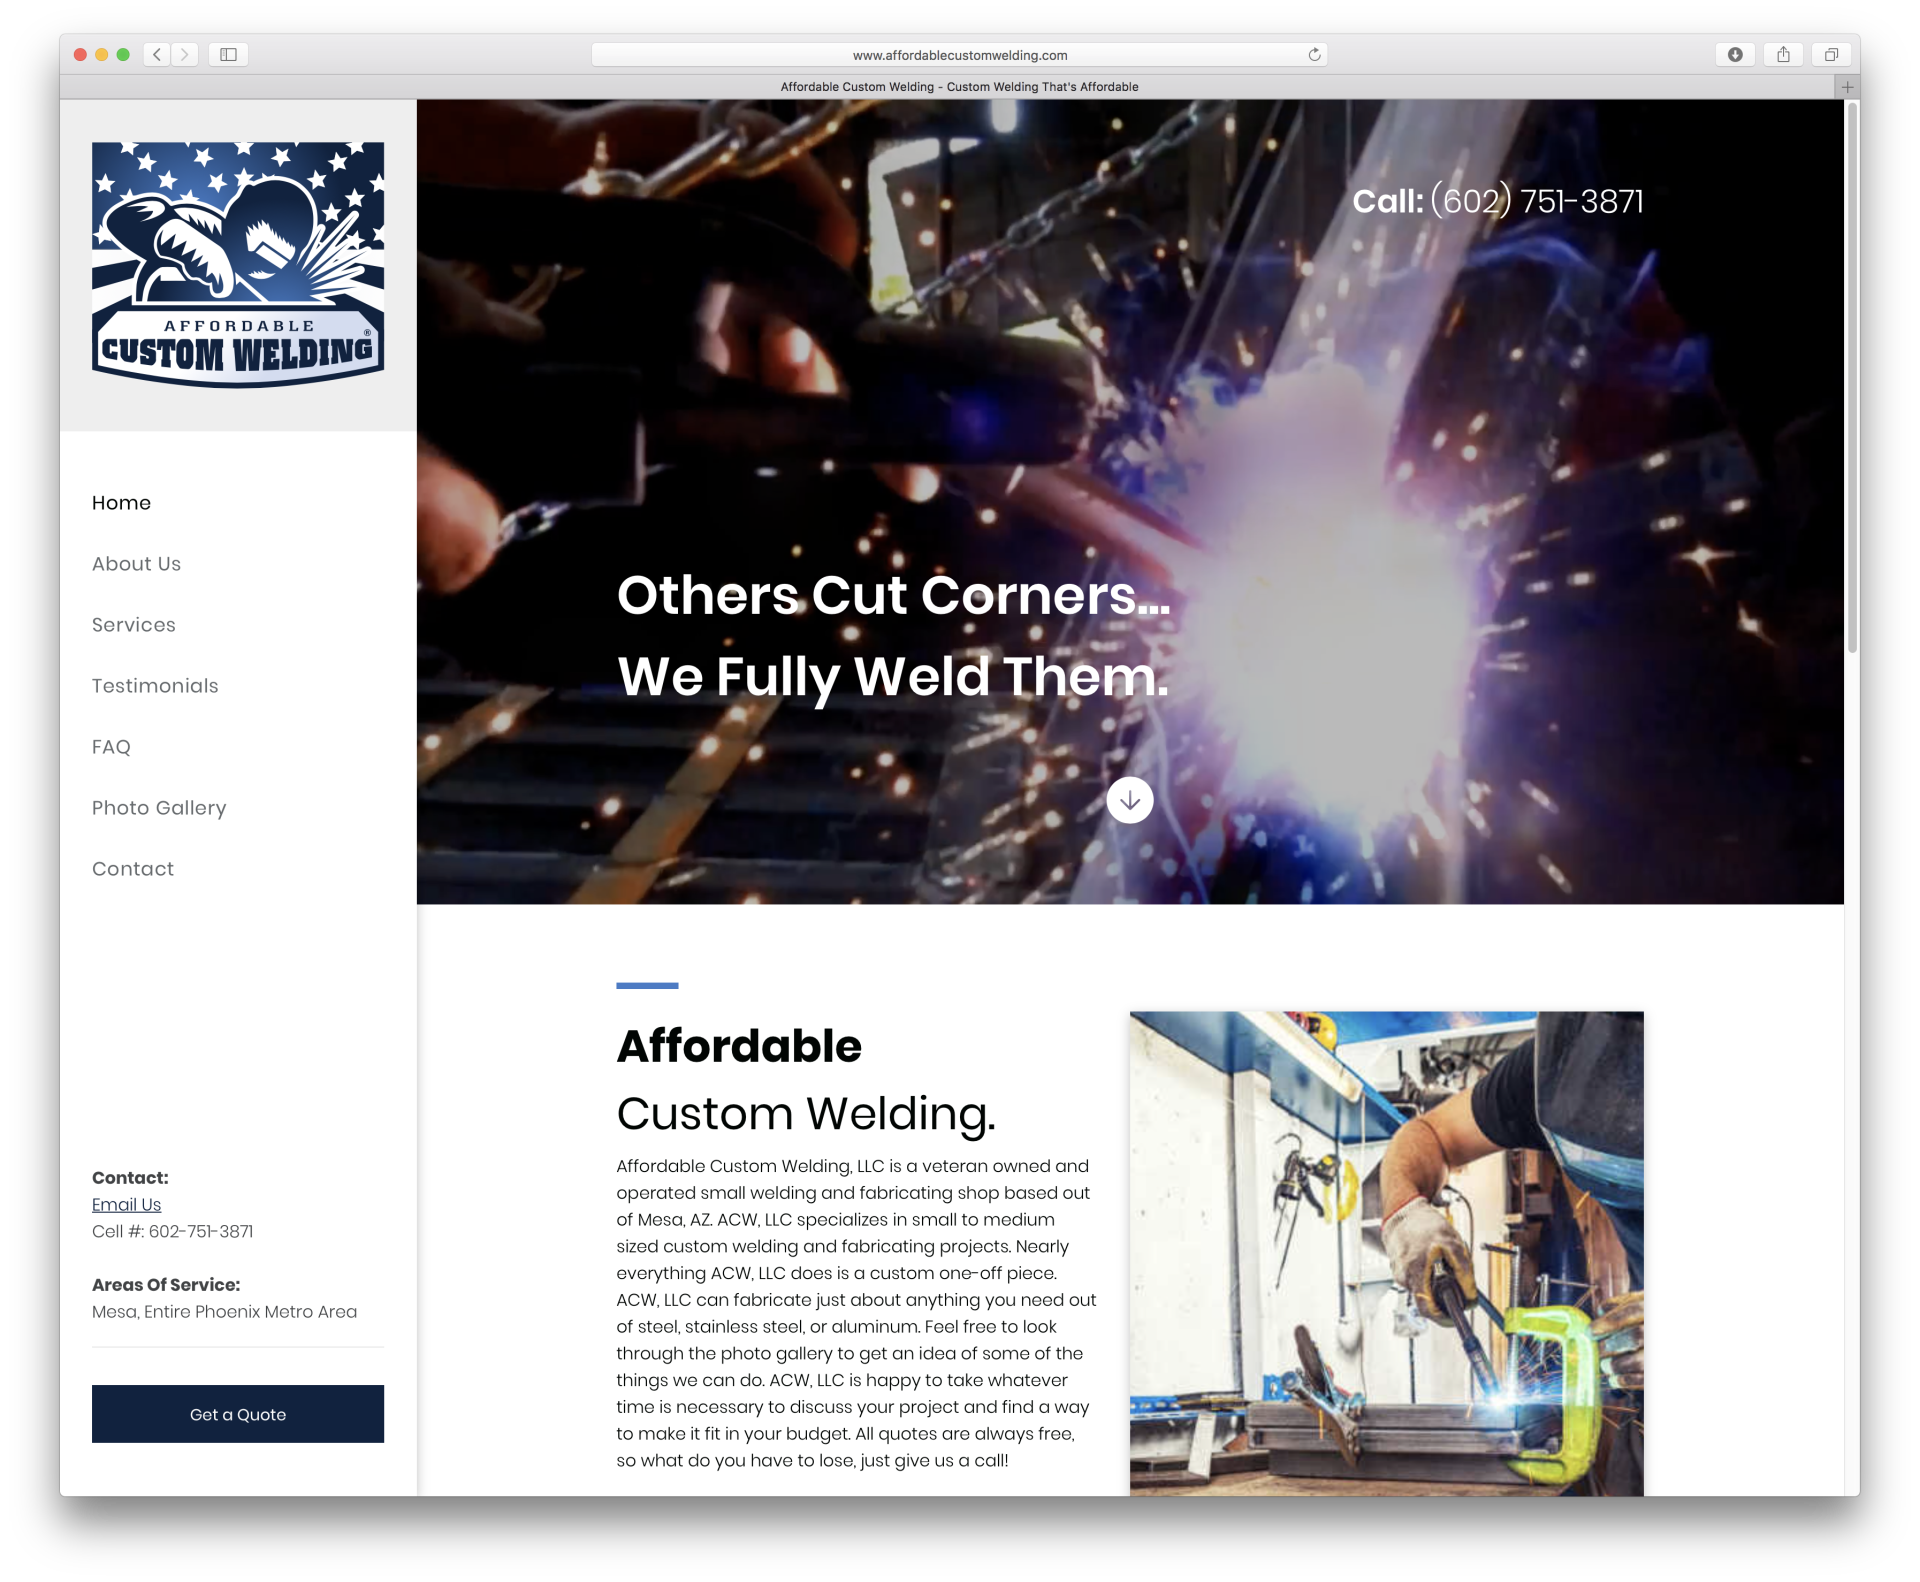The height and width of the screenshot is (1582, 1920).
Task: Visit the Testimonials page
Action: [x=155, y=685]
